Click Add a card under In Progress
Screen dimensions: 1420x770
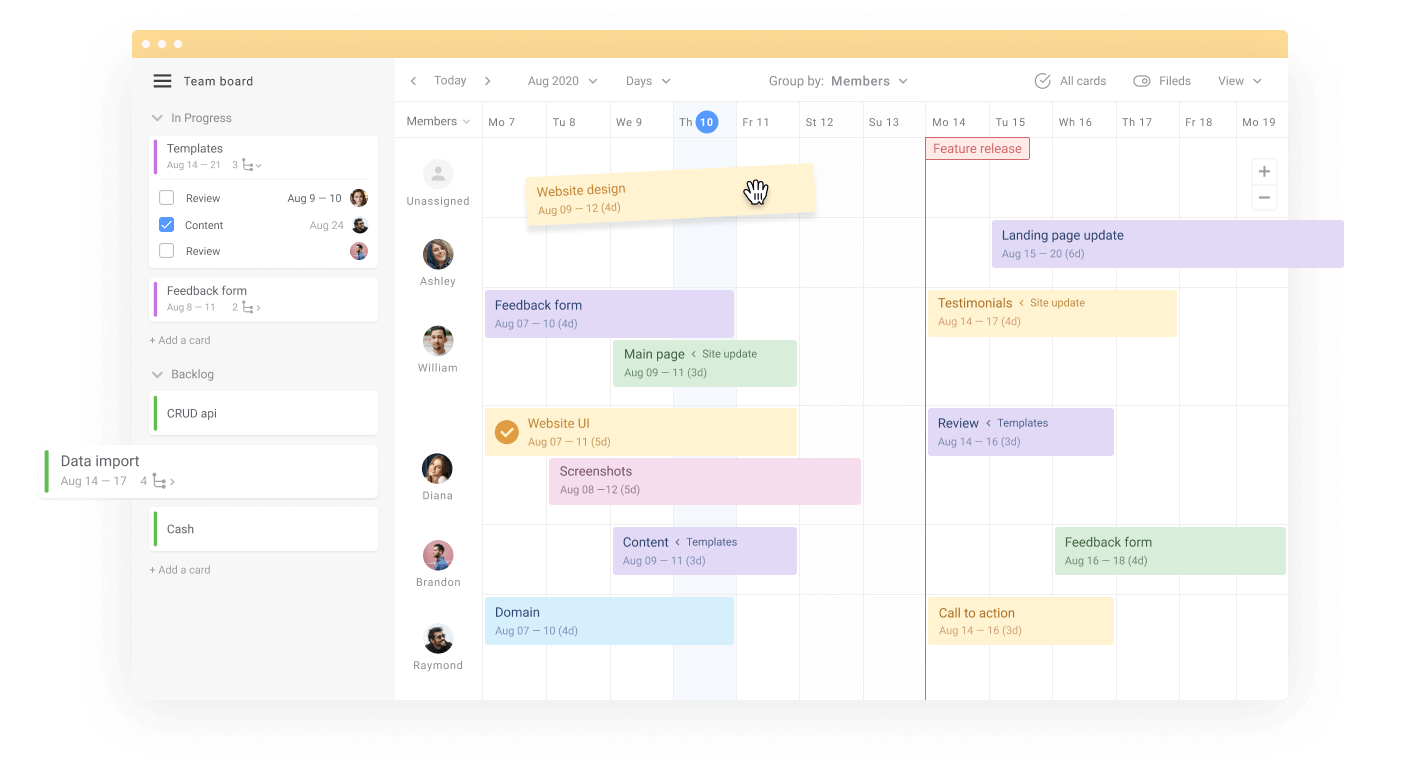[x=180, y=340]
